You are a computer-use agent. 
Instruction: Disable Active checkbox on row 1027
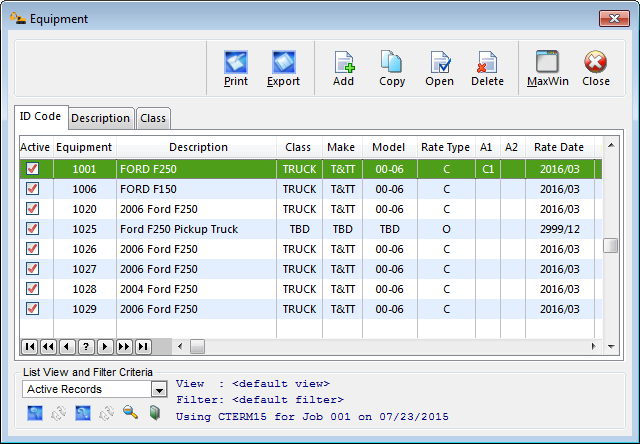[x=33, y=269]
